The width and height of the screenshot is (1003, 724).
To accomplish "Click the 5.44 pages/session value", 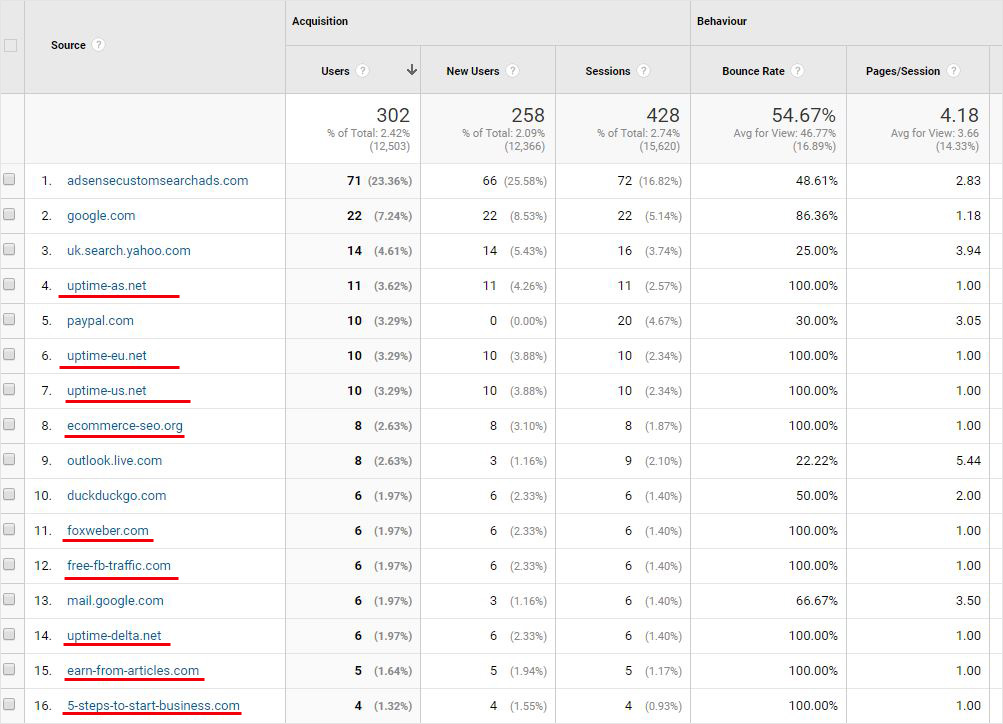I will point(968,461).
